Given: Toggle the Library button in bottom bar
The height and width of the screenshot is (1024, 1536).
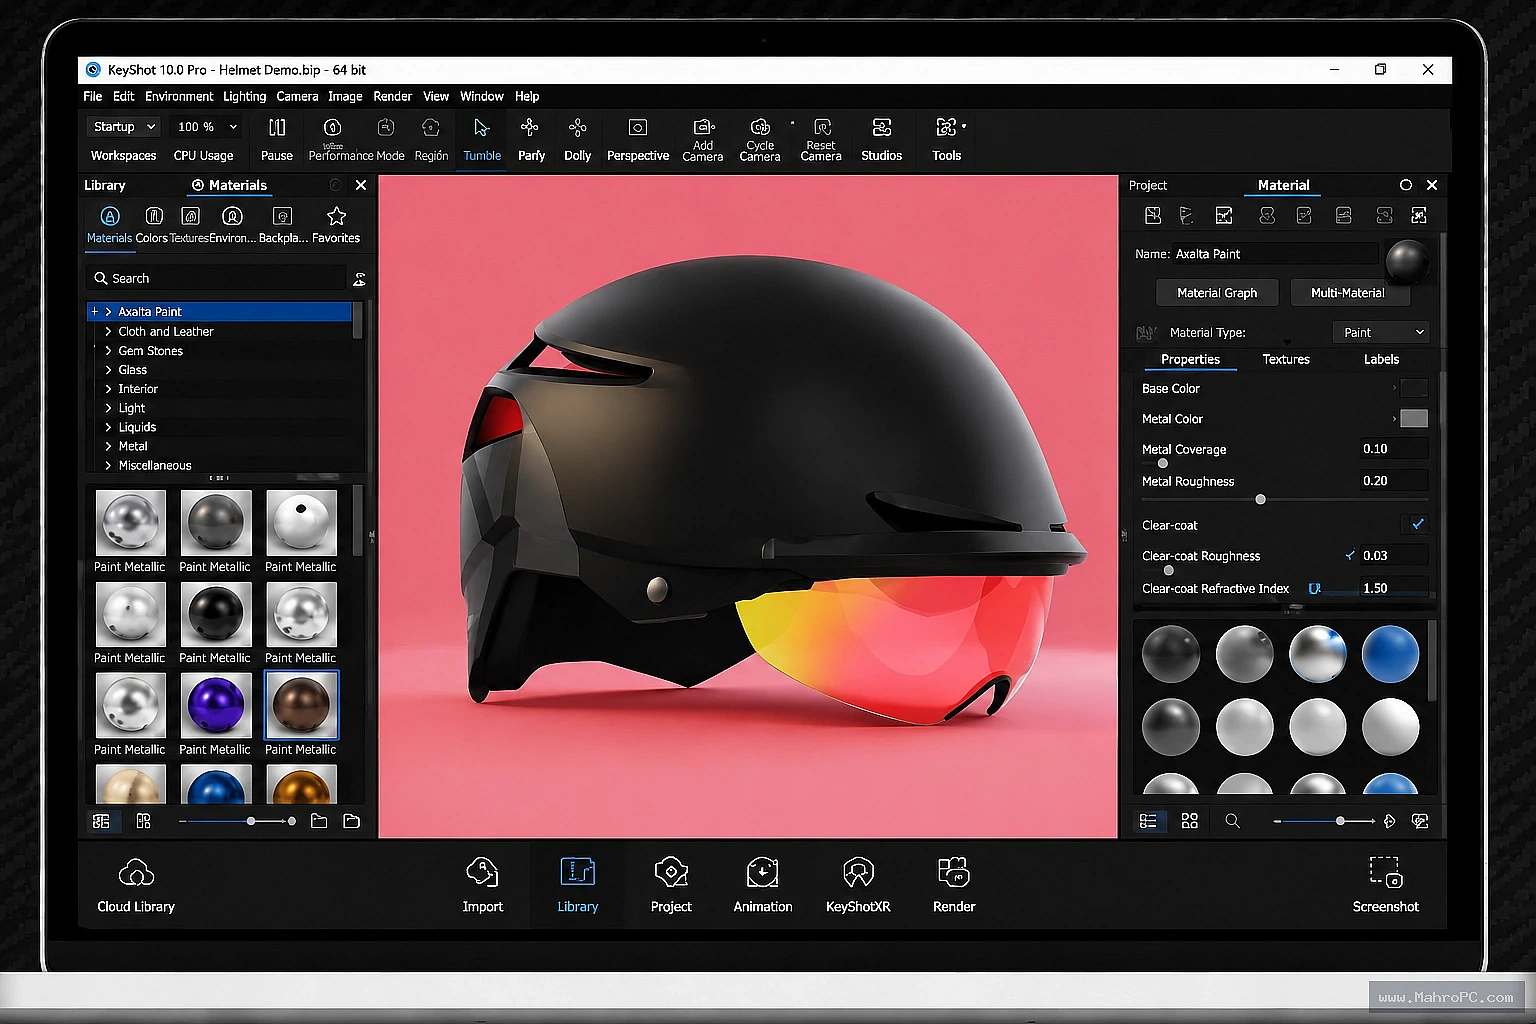Looking at the screenshot, I should click(x=577, y=883).
